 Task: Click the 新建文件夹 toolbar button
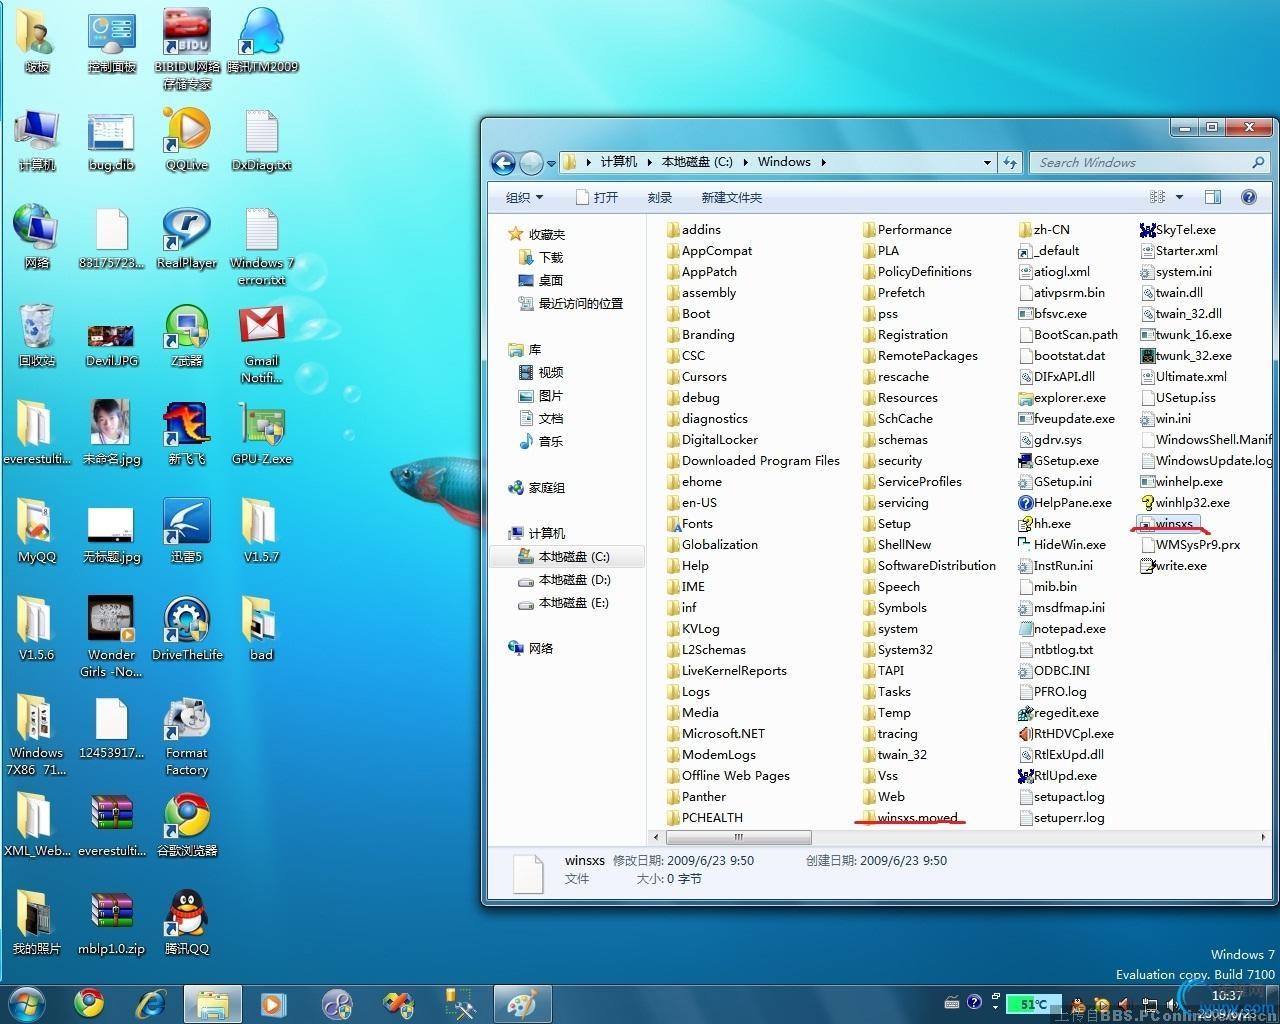click(731, 198)
